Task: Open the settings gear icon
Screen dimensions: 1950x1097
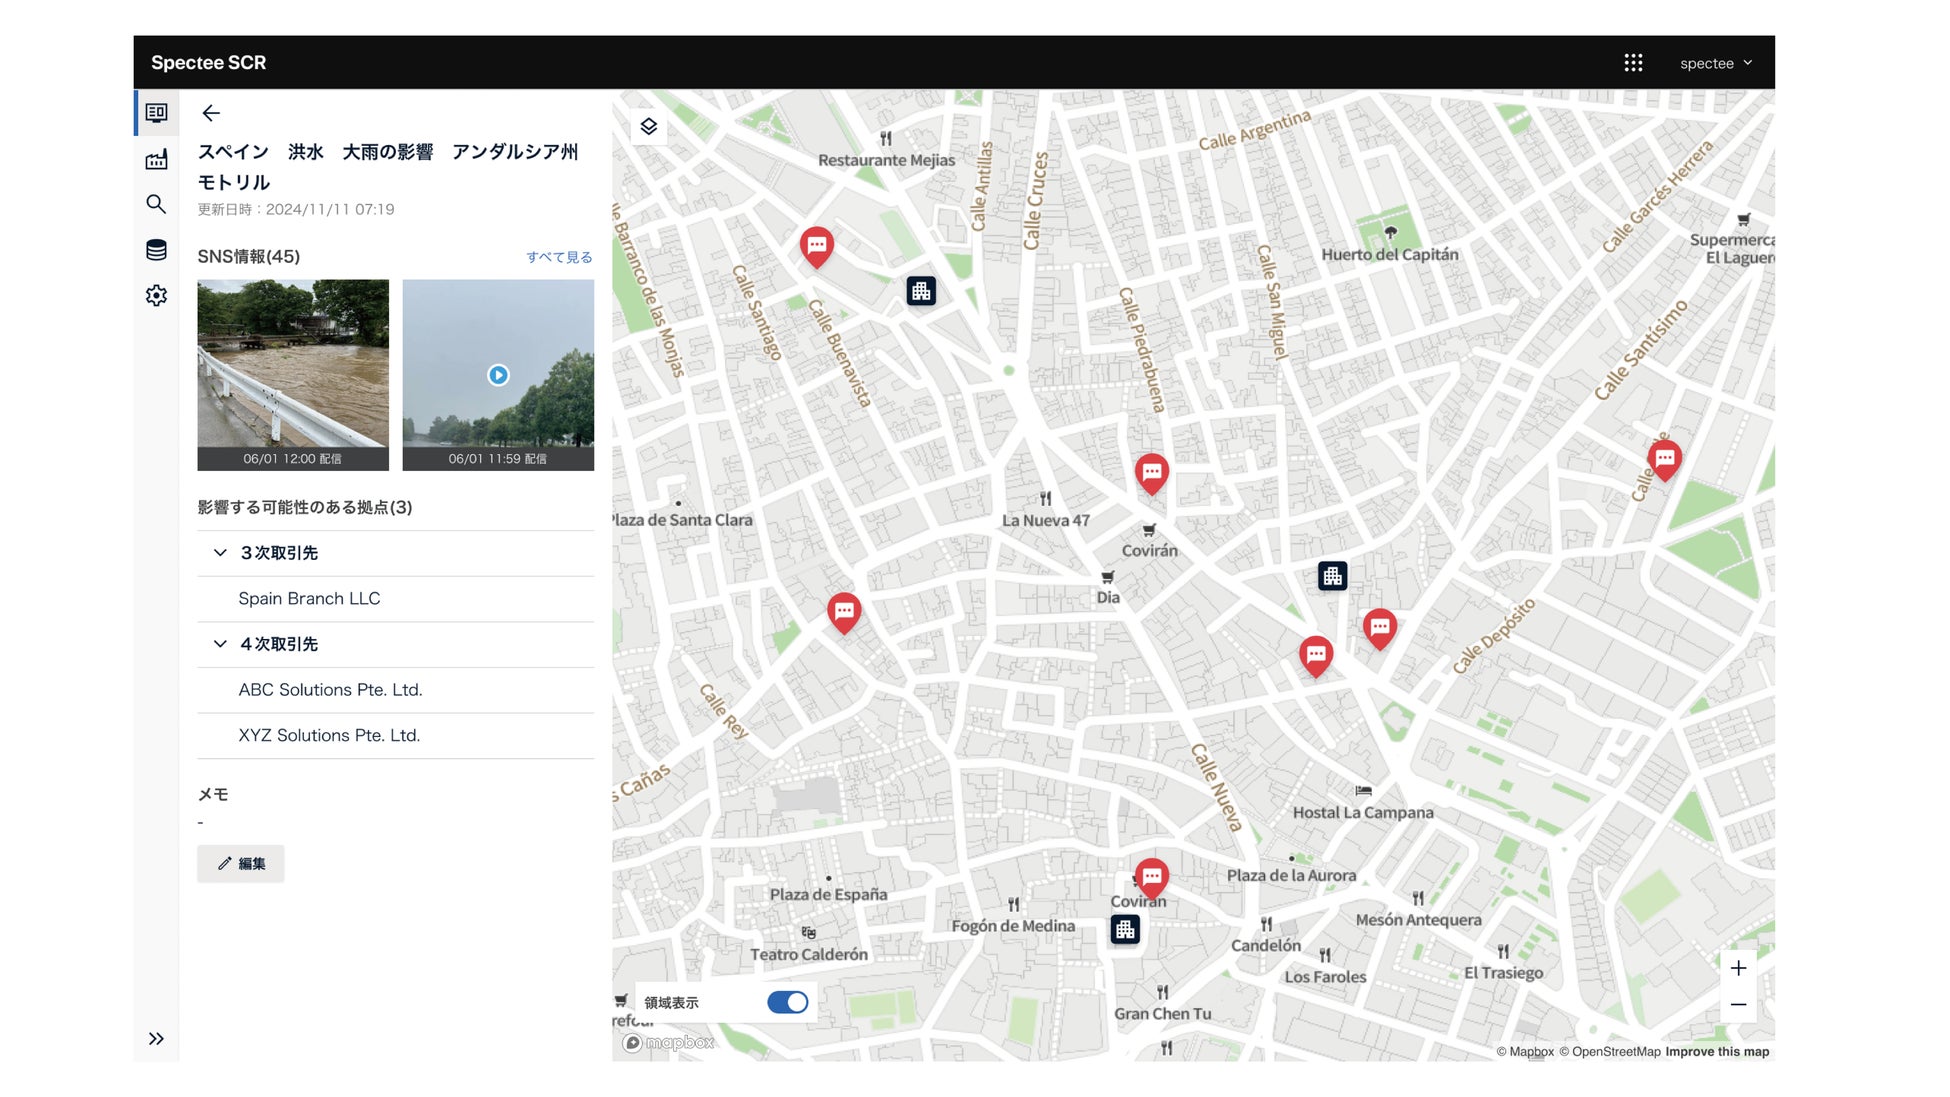Action: tap(156, 296)
